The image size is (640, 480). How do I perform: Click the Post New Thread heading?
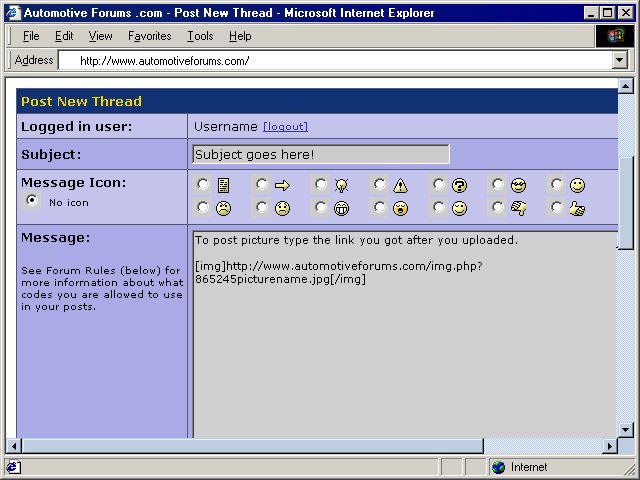click(81, 101)
